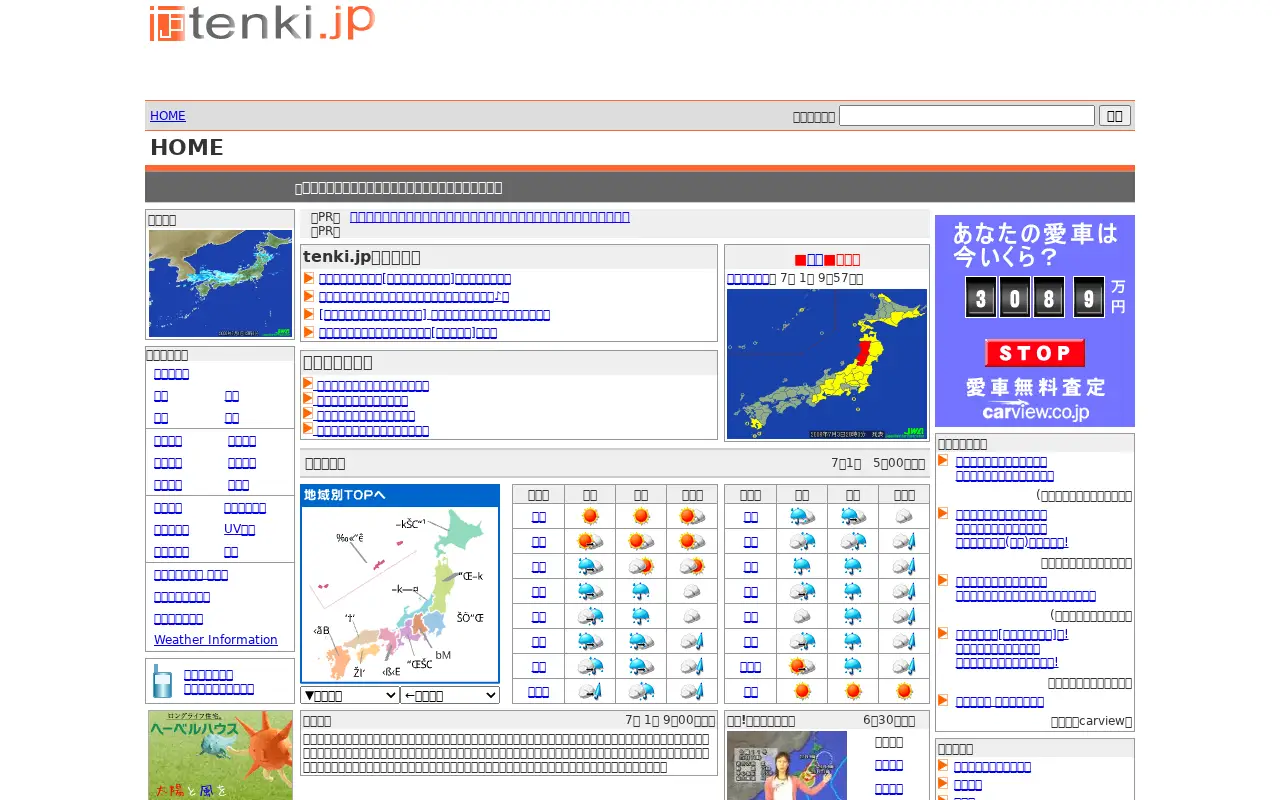1280x800 pixels.
Task: Click the sun icon in left forecast table's first row, first forecast column
Action: pyautogui.click(x=590, y=516)
